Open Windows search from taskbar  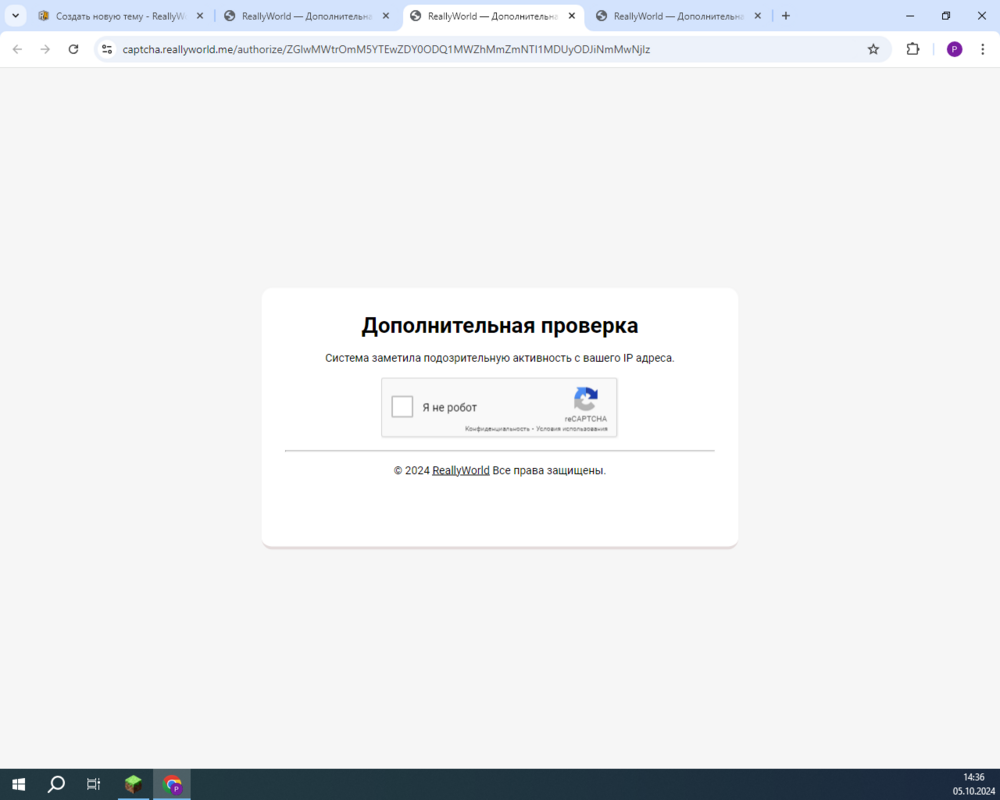pos(56,784)
